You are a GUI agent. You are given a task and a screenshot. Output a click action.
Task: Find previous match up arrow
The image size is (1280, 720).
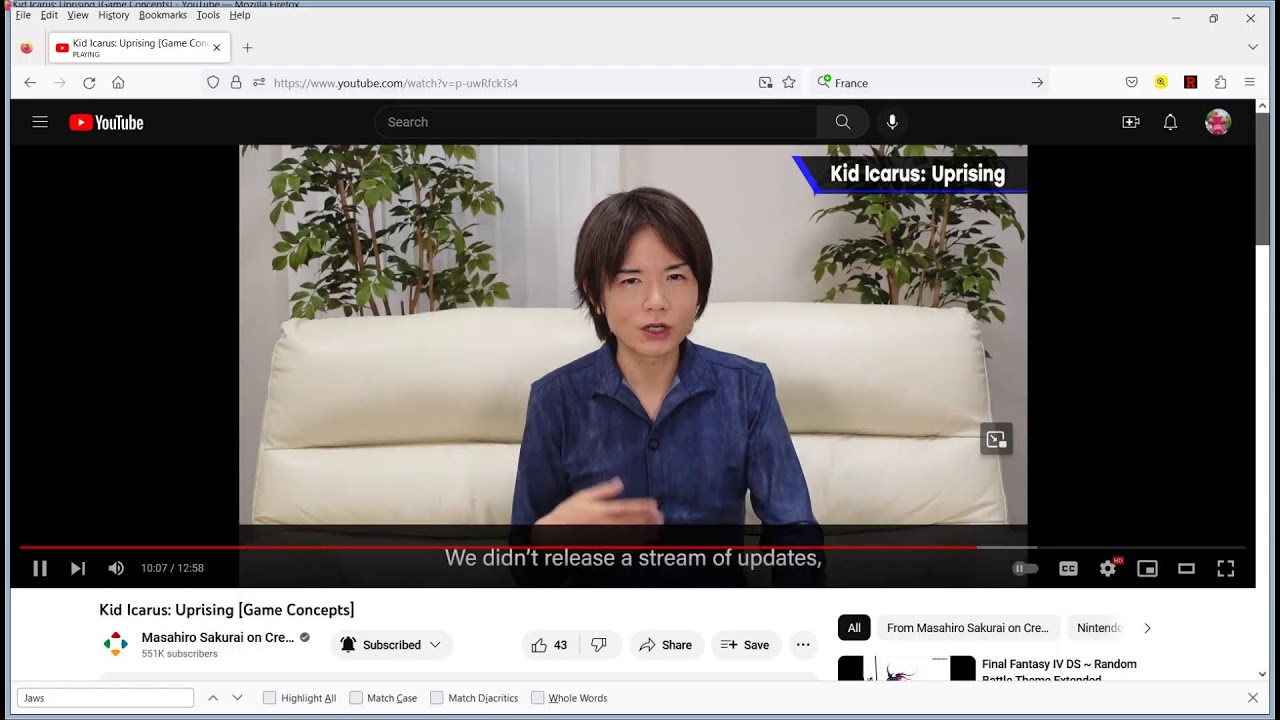213,698
